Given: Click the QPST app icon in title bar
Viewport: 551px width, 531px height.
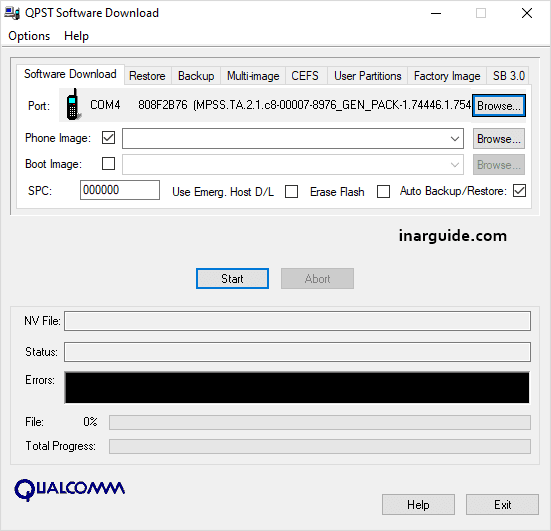Looking at the screenshot, I should [x=12, y=13].
